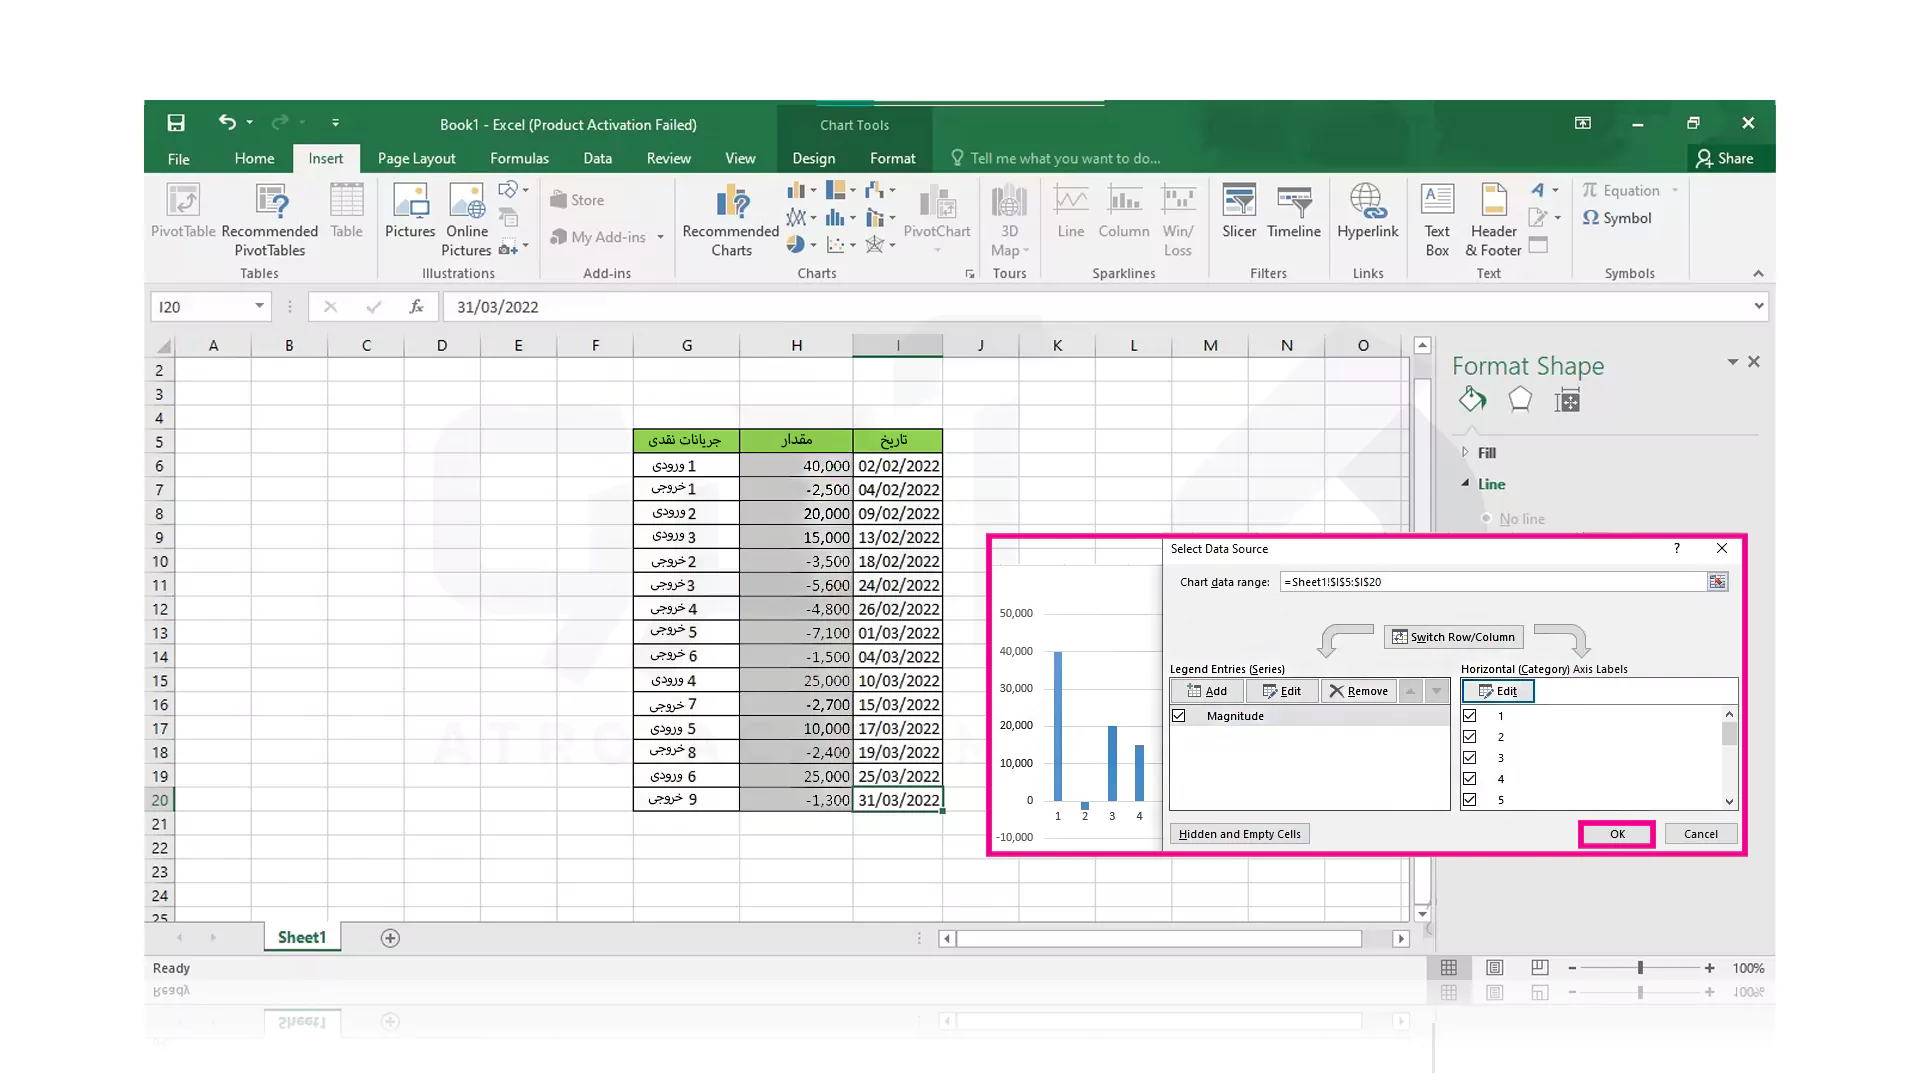Viewport: 1920px width, 1080px height.
Task: Click the Tell me what you want box
Action: pyautogui.click(x=1055, y=158)
